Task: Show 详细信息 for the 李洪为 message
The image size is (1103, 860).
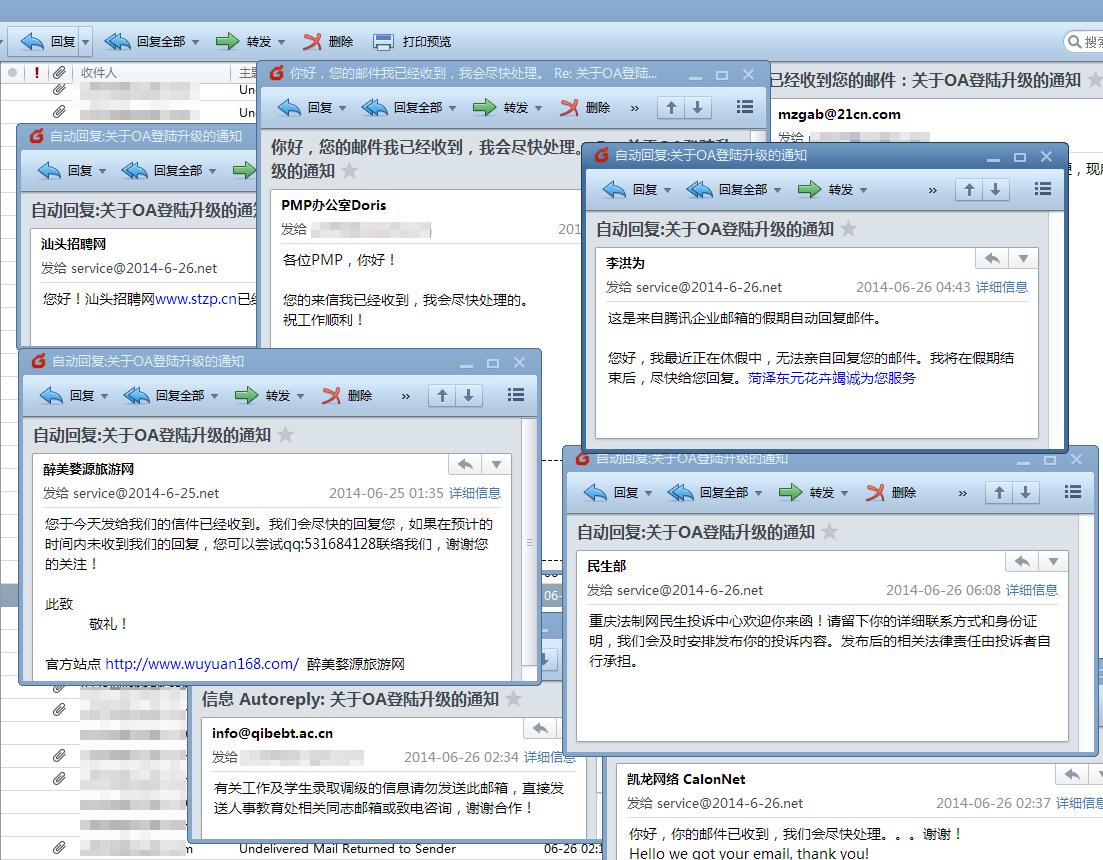Action: coord(1001,287)
